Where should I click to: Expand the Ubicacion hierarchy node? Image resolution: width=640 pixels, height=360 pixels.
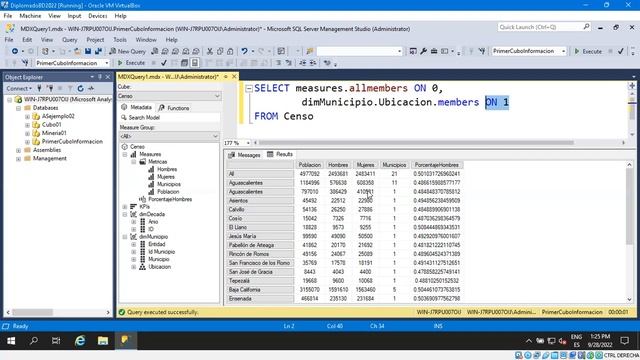pyautogui.click(x=134, y=267)
